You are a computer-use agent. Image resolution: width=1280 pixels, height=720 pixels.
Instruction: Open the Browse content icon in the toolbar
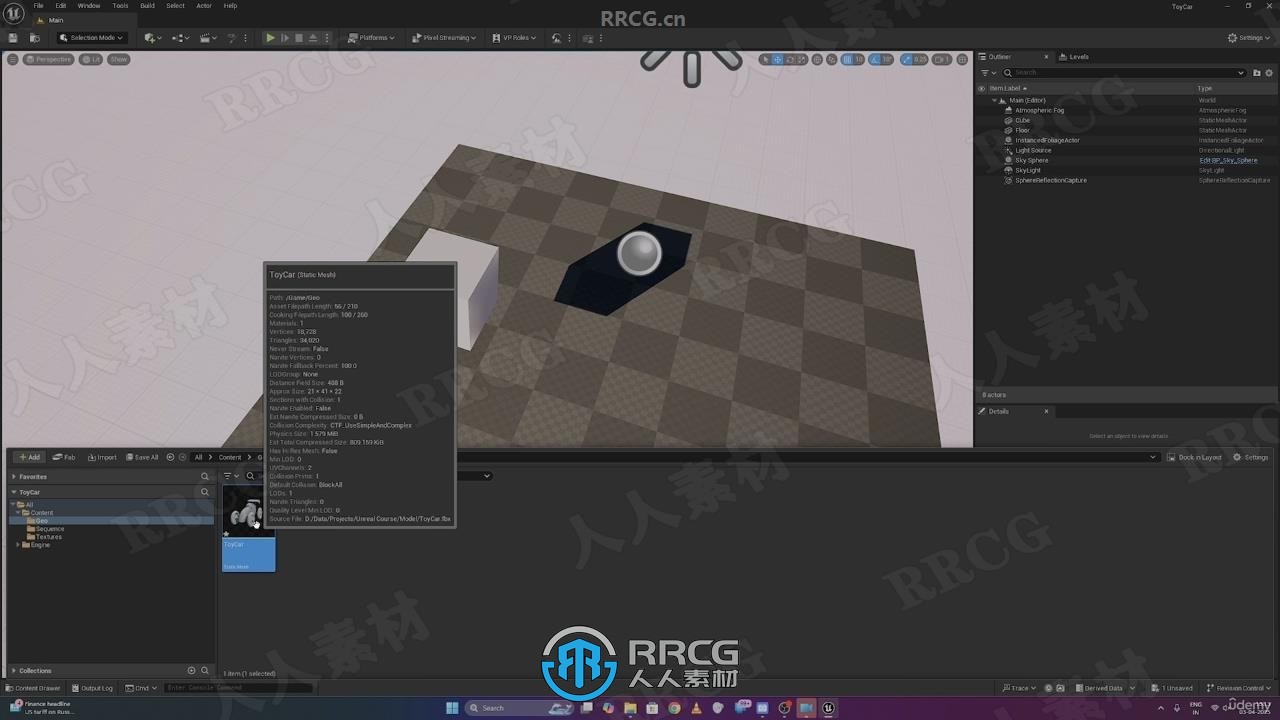pos(35,38)
